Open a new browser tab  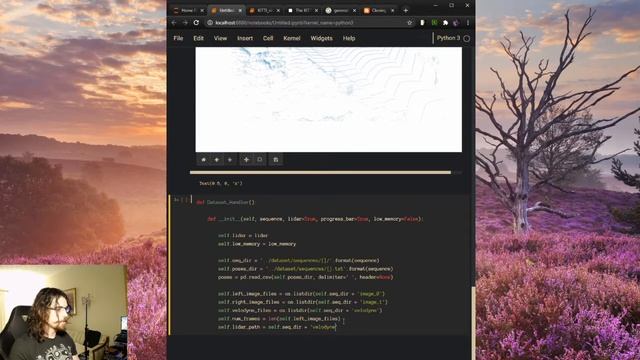(x=406, y=11)
